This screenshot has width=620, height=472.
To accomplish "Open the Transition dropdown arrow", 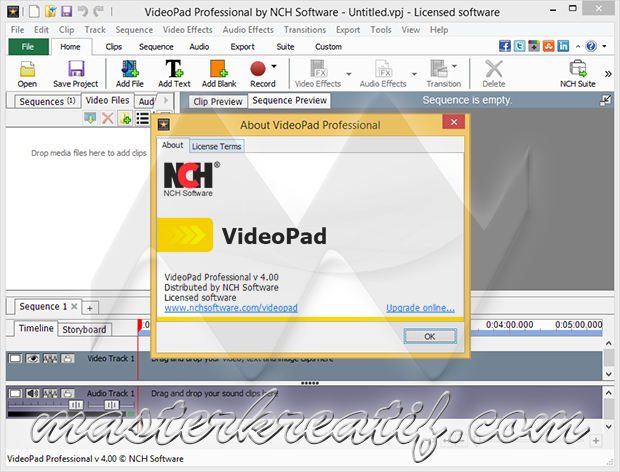I will click(x=454, y=66).
